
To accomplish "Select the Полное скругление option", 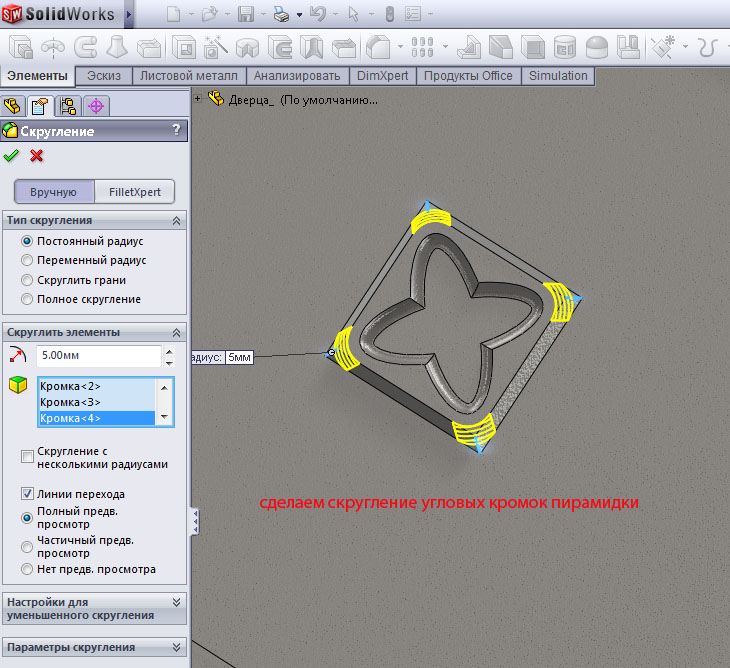I will pyautogui.click(x=27, y=299).
